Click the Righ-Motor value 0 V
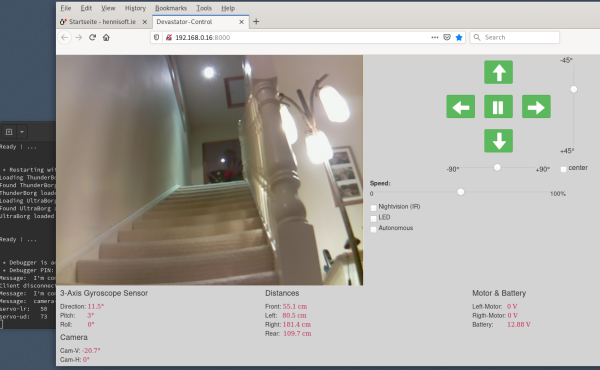This screenshot has height=370, width=600. tap(513, 316)
